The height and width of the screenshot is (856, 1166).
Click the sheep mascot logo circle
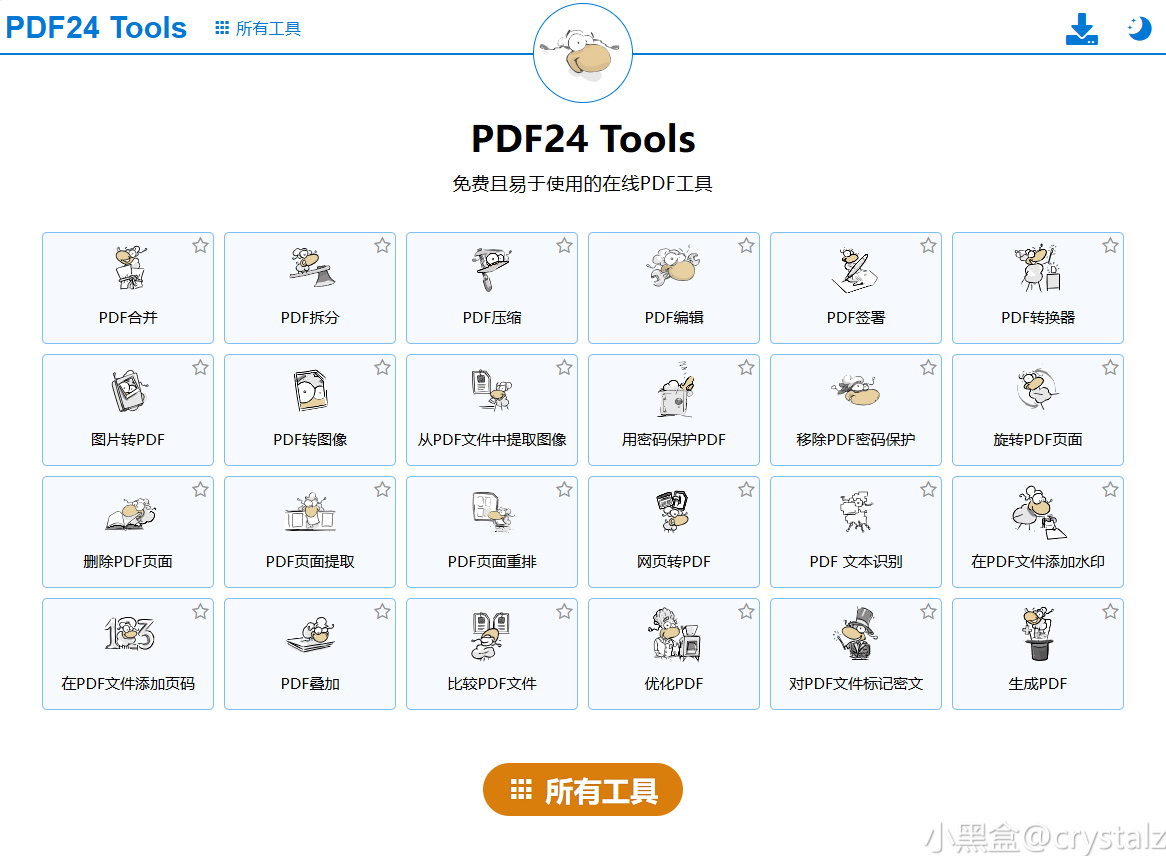tap(583, 53)
